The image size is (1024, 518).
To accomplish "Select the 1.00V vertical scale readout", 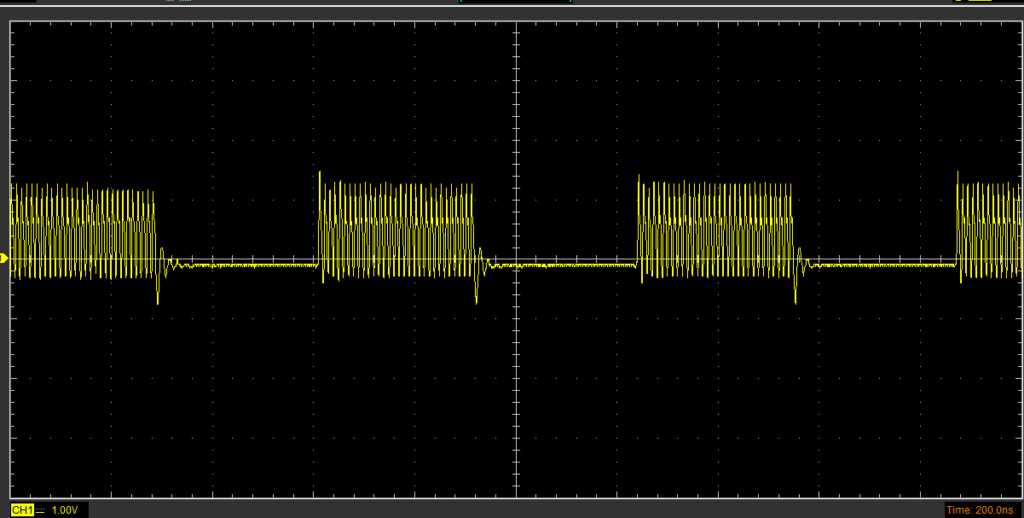I will 66,510.
